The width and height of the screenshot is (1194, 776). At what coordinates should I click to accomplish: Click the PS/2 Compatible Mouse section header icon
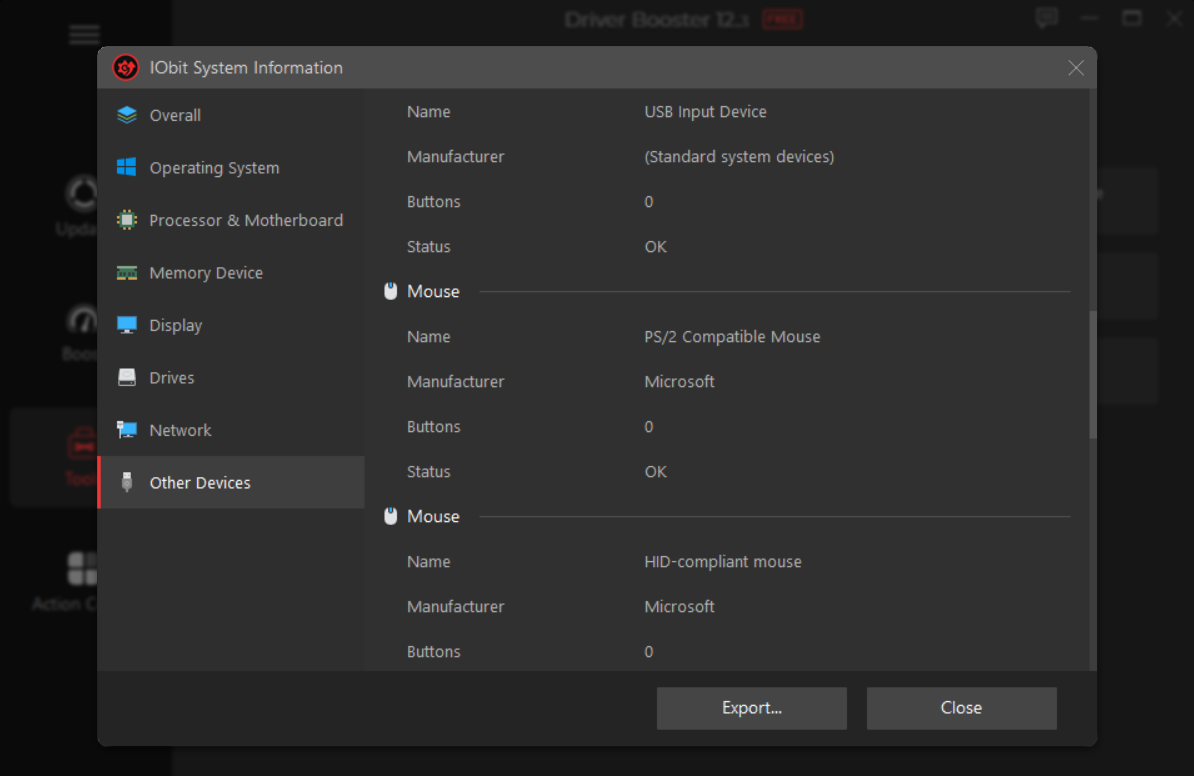[391, 292]
